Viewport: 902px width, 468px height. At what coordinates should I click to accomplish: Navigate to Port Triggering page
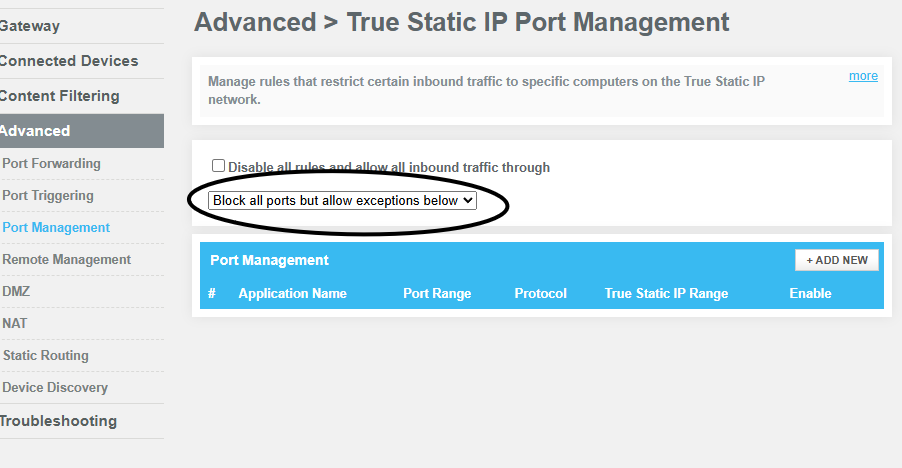click(48, 195)
